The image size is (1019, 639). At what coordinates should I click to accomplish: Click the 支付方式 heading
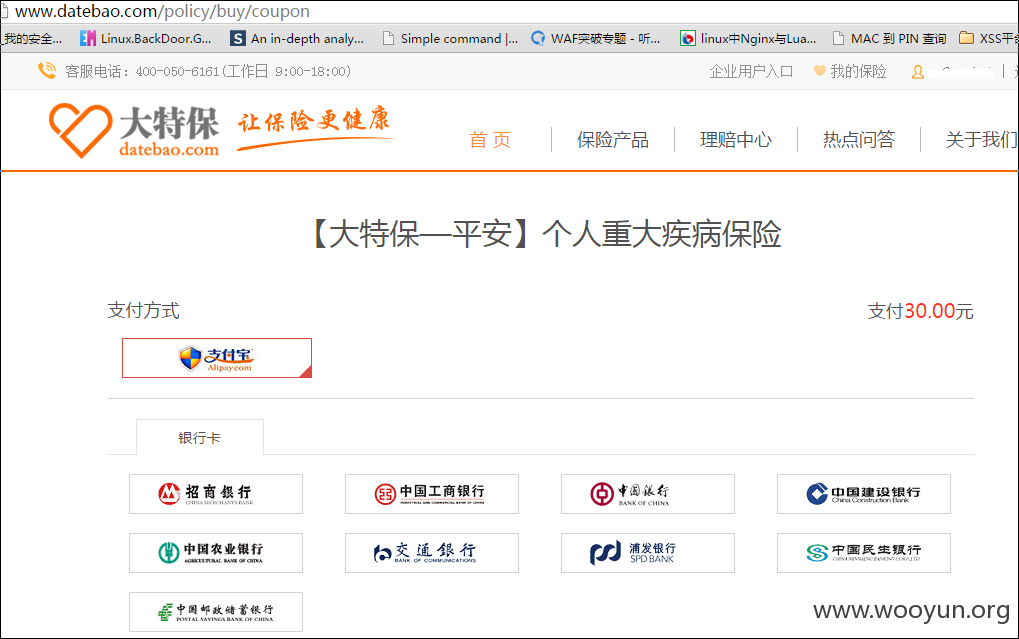[x=144, y=310]
